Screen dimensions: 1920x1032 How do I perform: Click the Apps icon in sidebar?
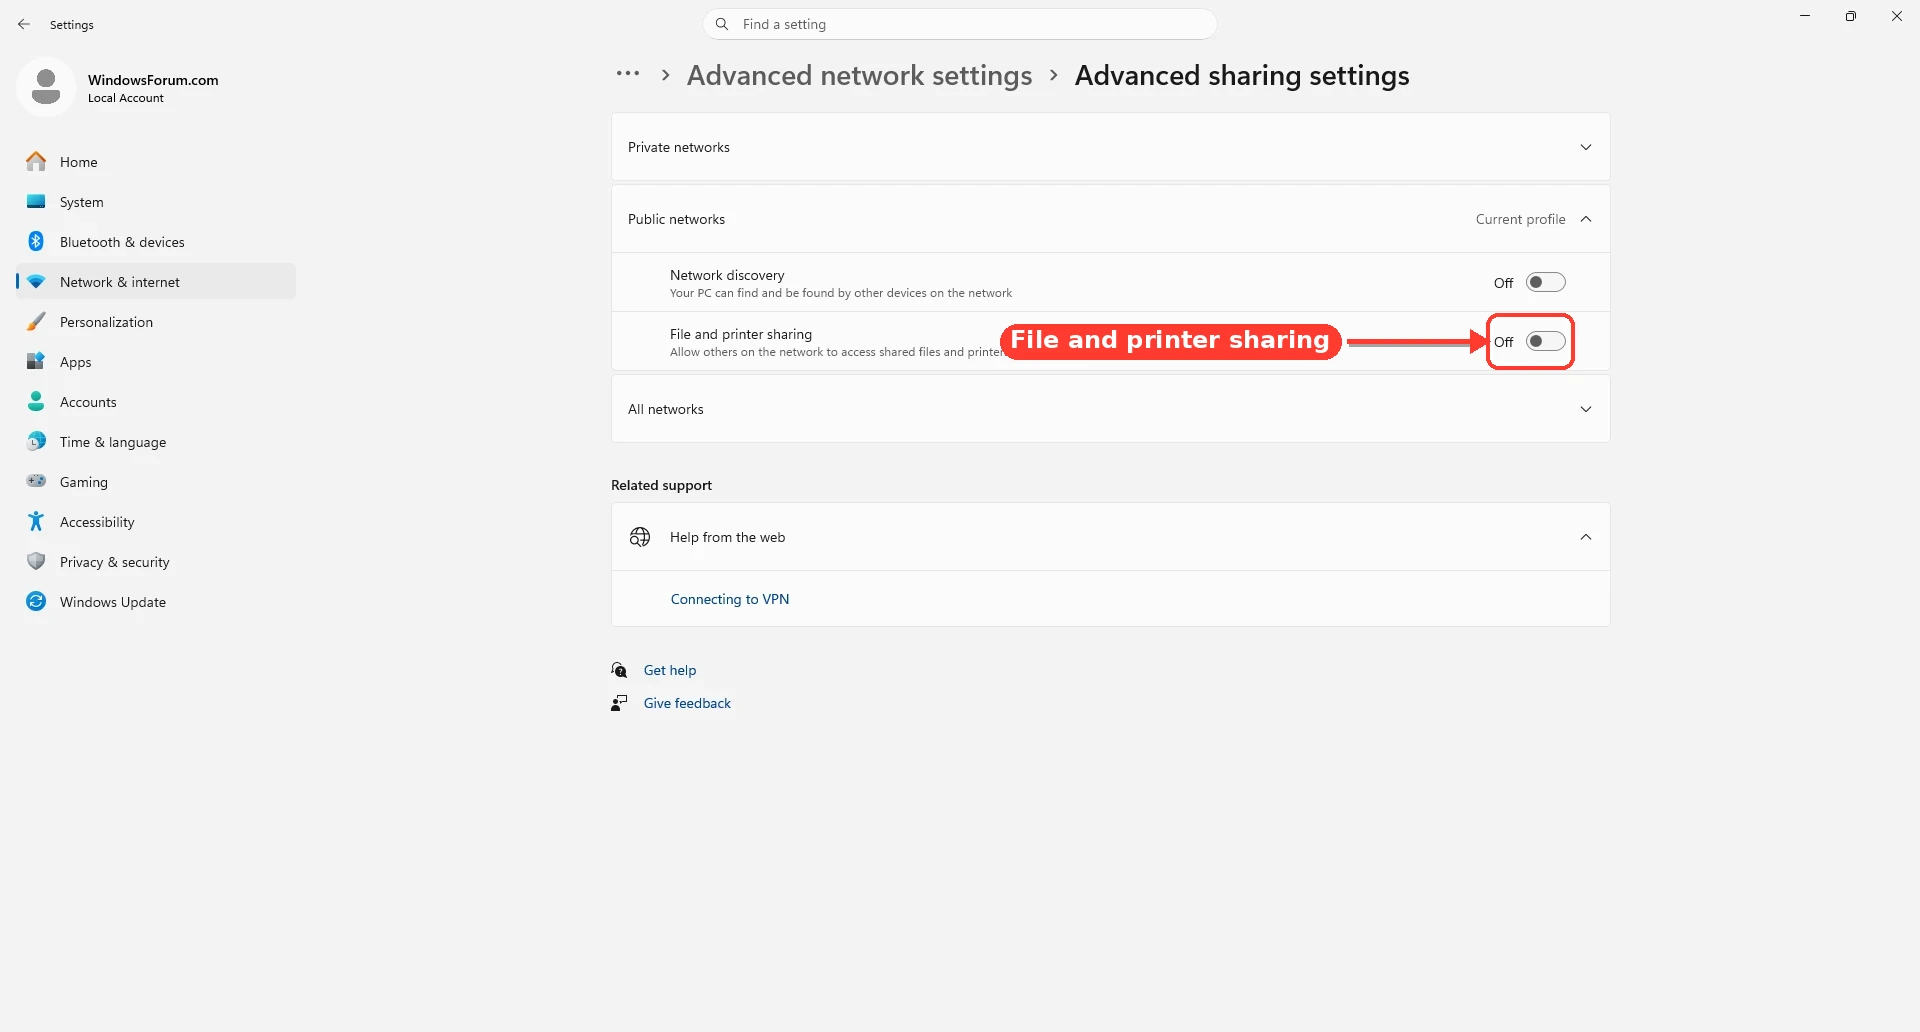tap(36, 361)
